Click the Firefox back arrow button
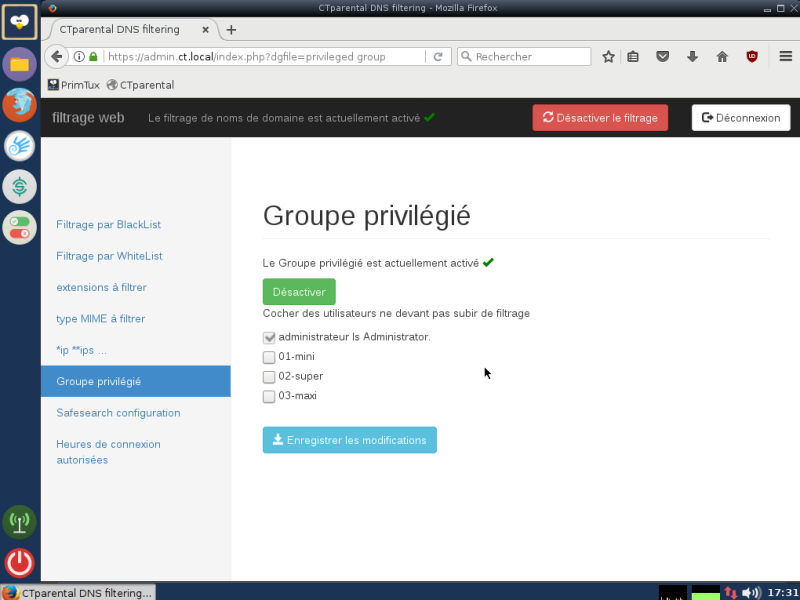800x600 pixels. (57, 57)
